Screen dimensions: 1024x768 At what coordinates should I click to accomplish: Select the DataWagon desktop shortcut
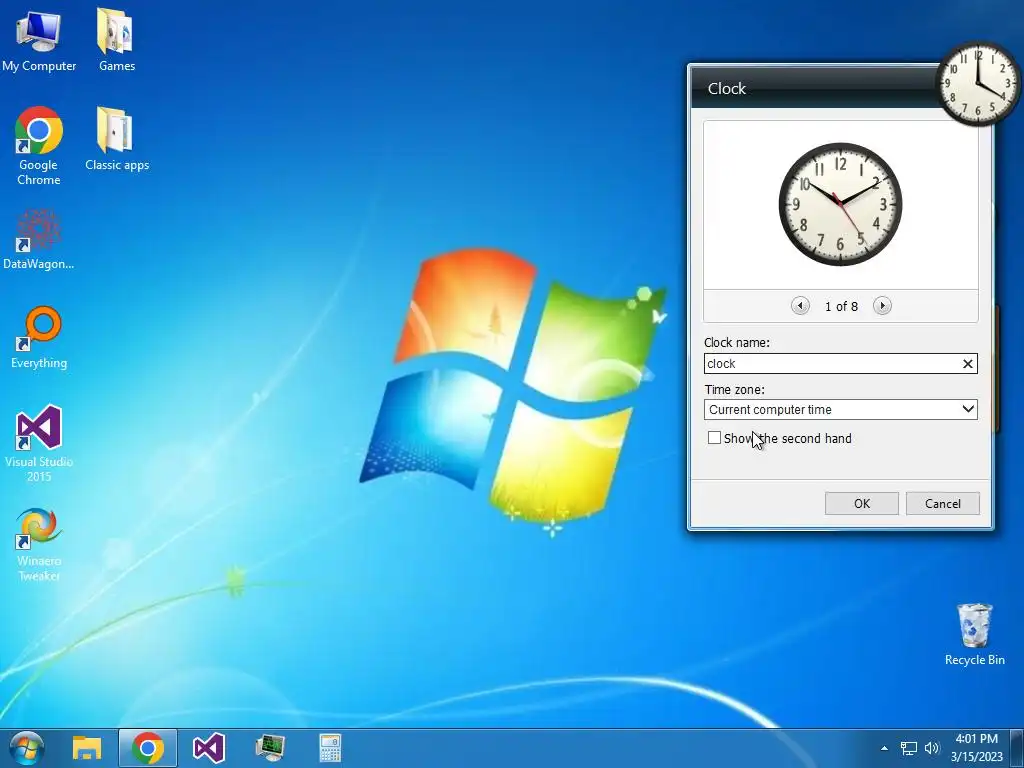pos(39,240)
